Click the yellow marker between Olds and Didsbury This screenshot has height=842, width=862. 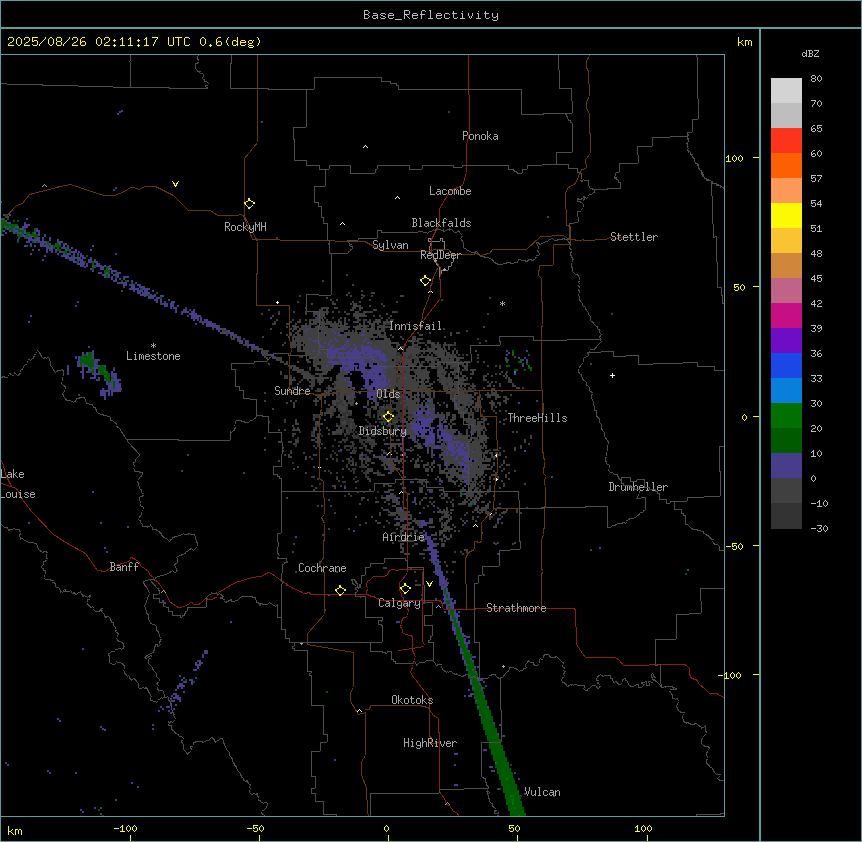tap(389, 417)
